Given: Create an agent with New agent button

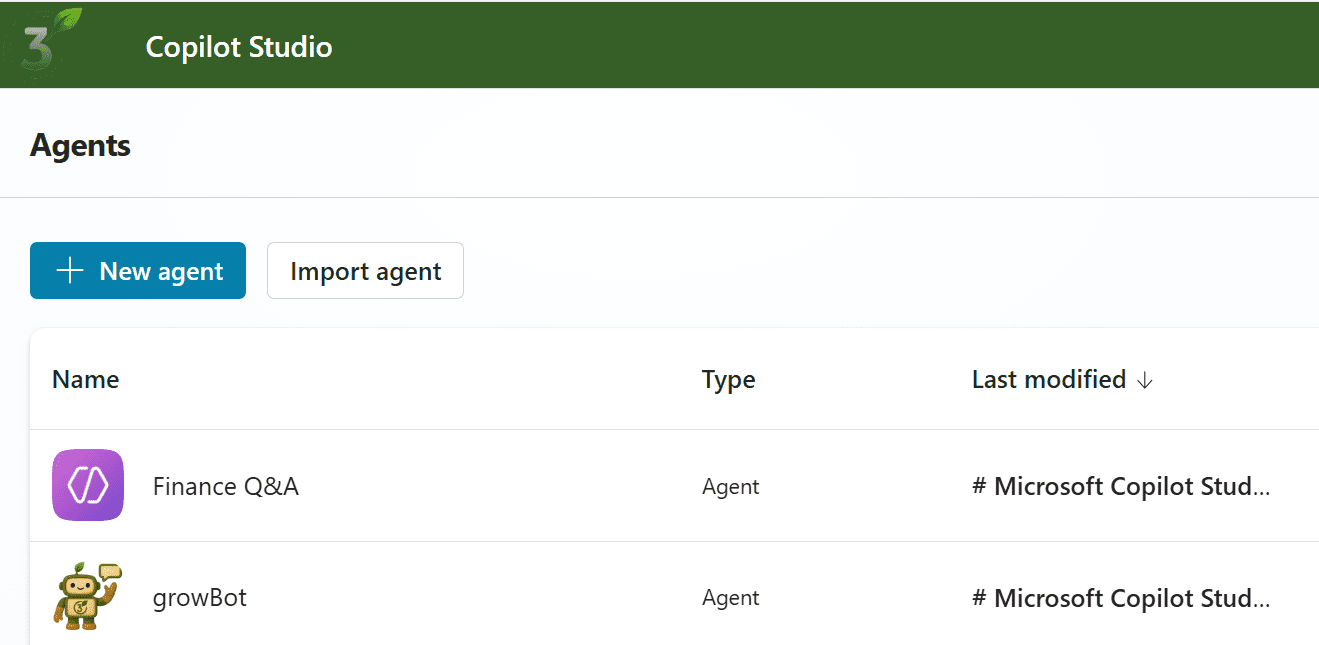Looking at the screenshot, I should pyautogui.click(x=138, y=271).
